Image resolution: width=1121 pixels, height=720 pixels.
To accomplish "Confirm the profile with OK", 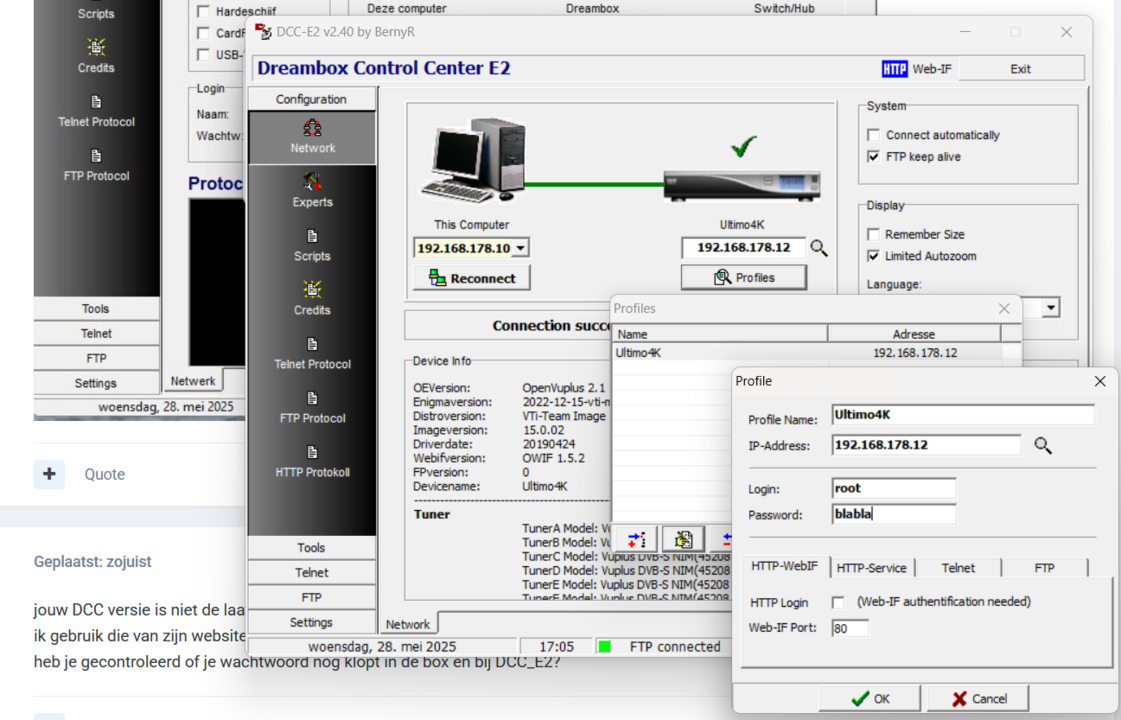I will pos(869,697).
